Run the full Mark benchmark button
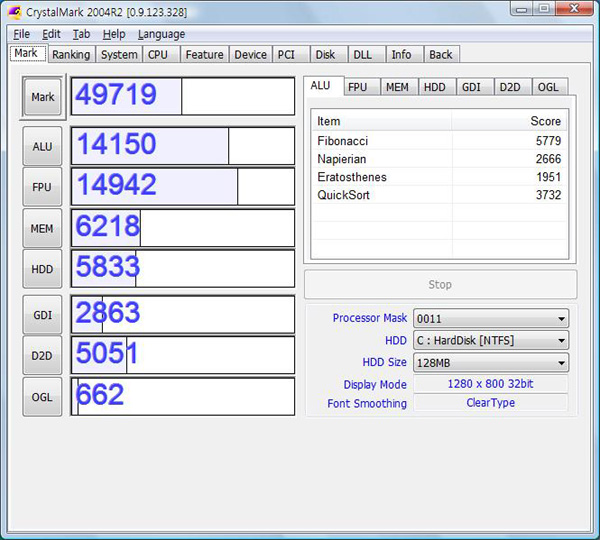Image resolution: width=600 pixels, height=540 pixels. 42,97
